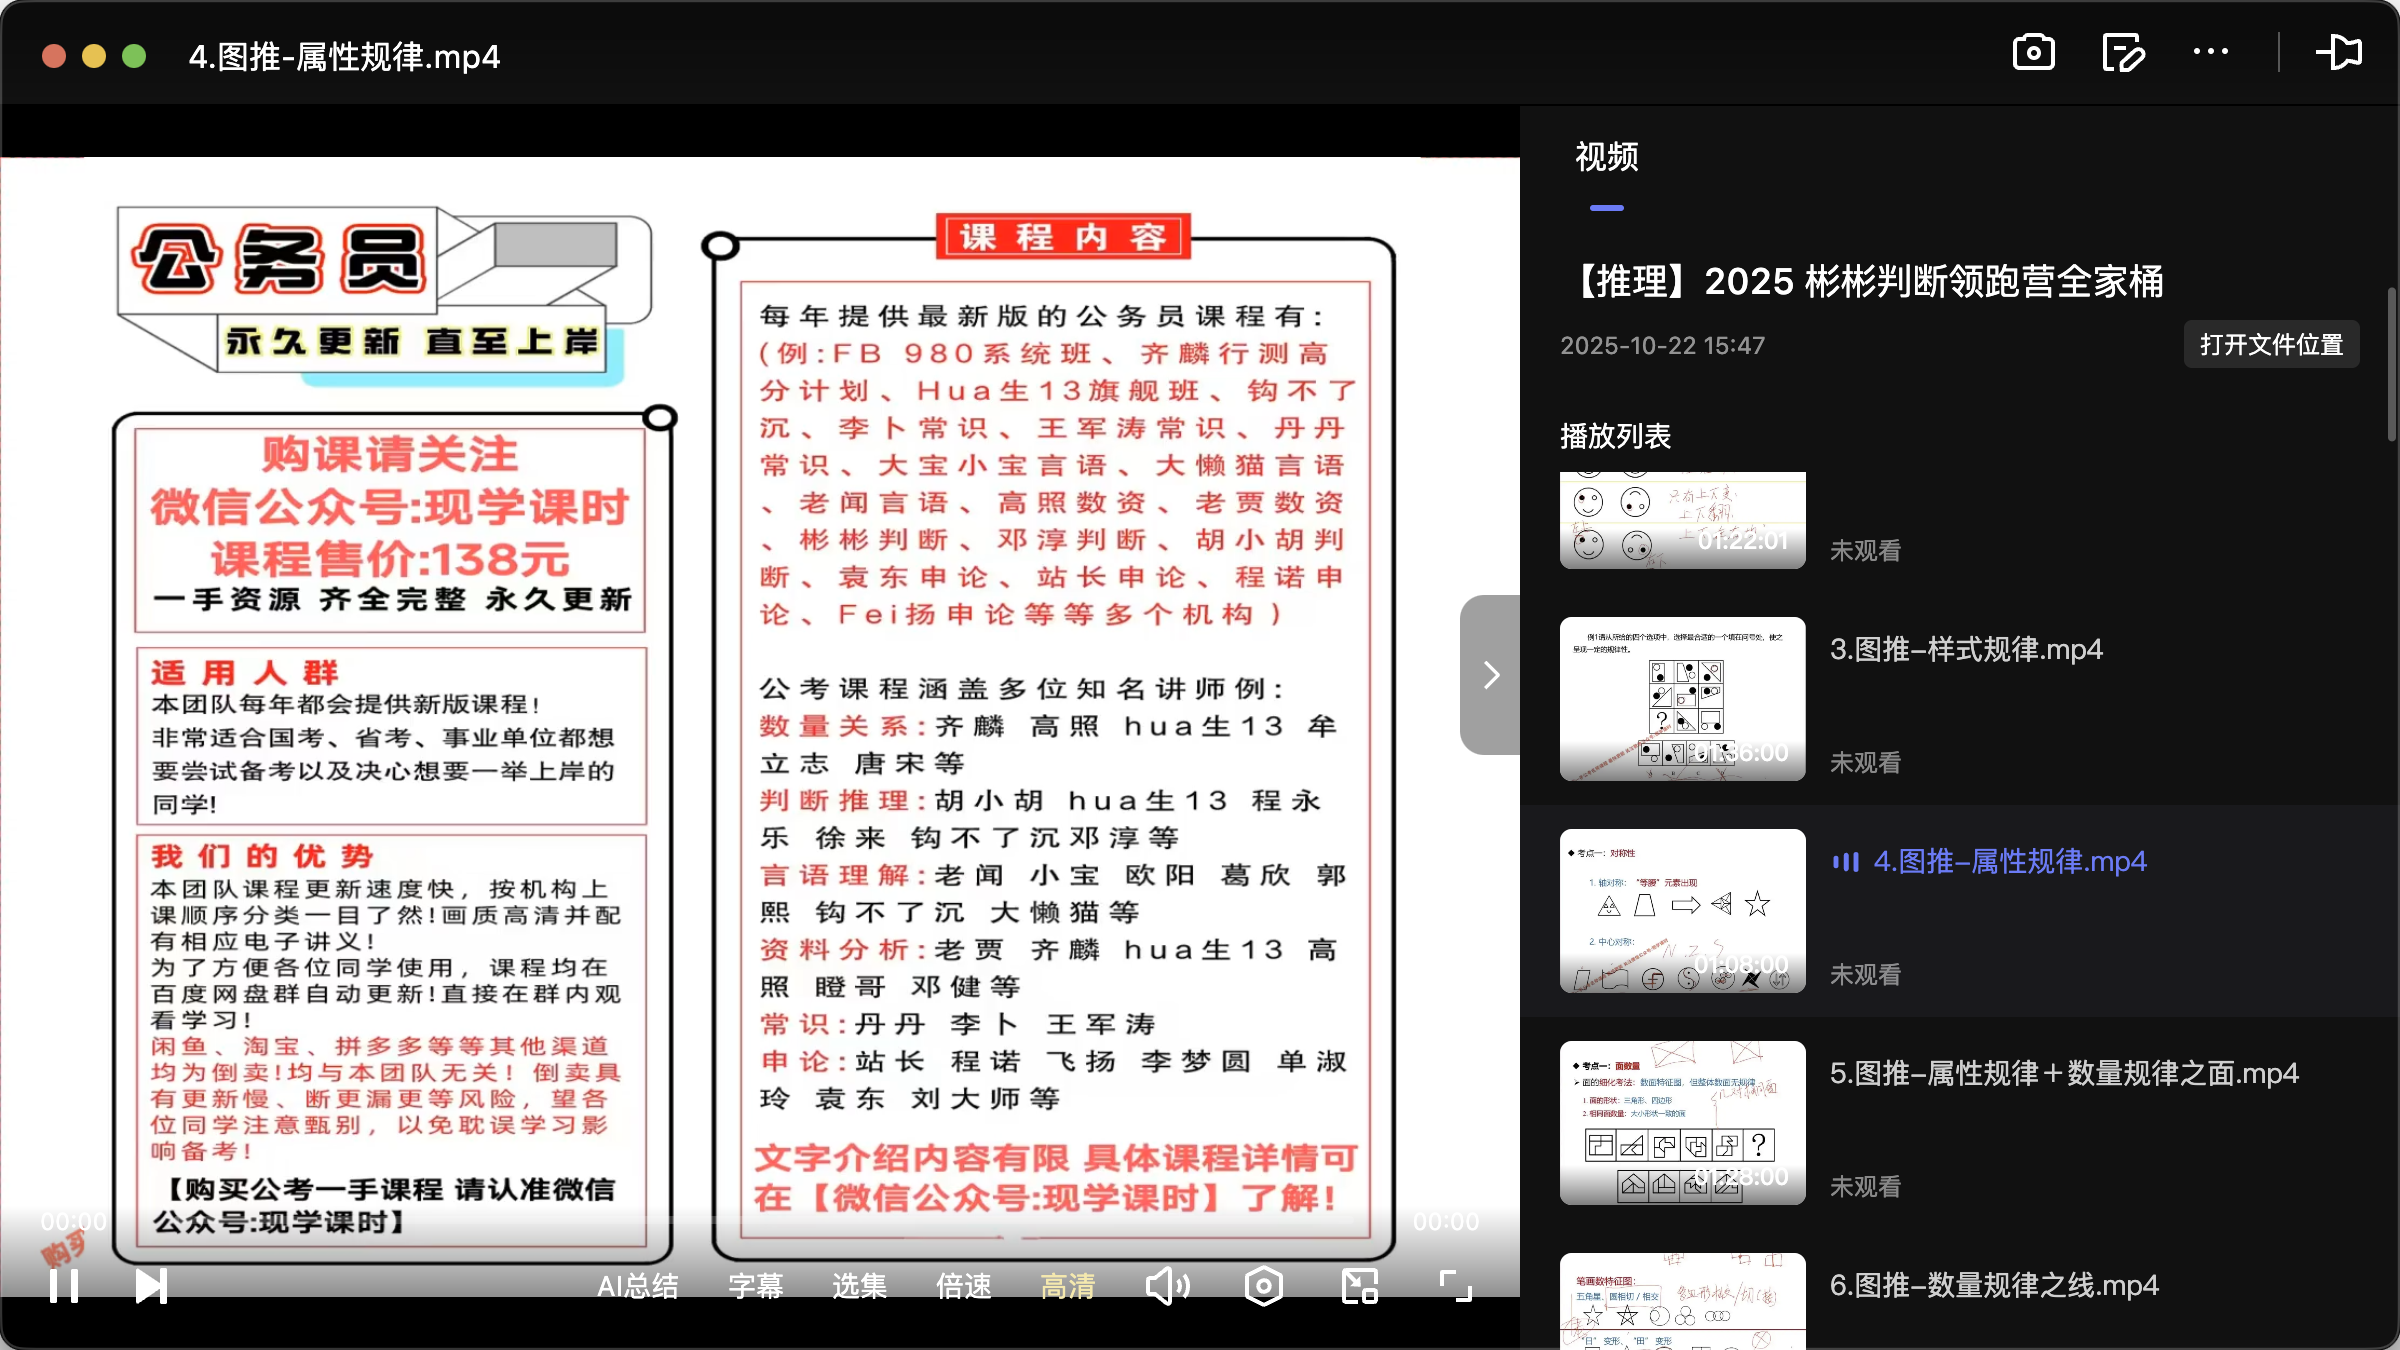Toggle subtitles with 字幕
The image size is (2400, 1350).
[x=756, y=1286]
